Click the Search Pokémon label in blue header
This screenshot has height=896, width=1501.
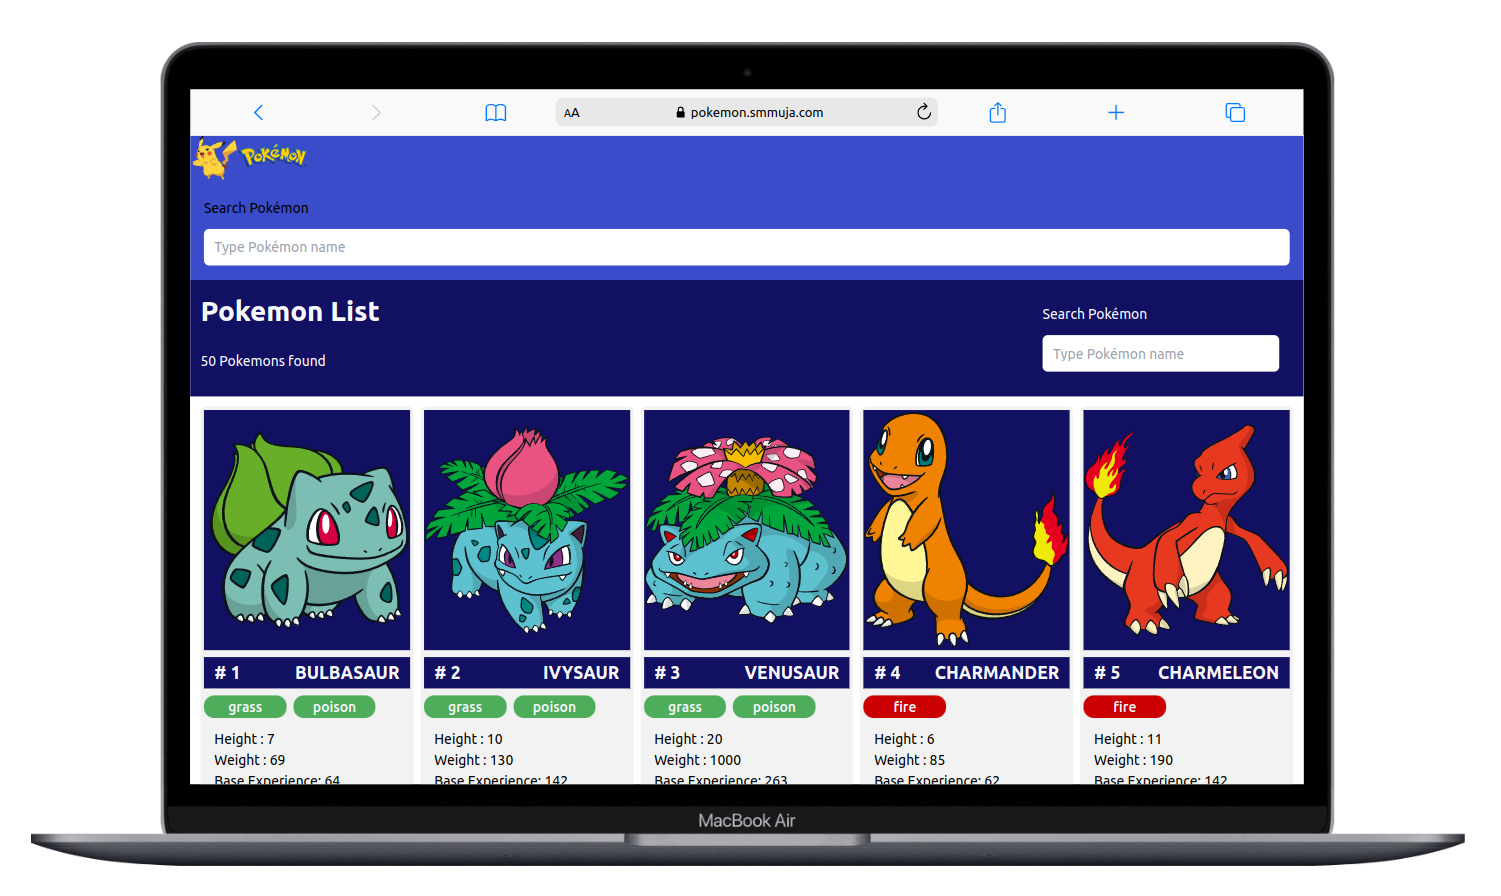[256, 208]
